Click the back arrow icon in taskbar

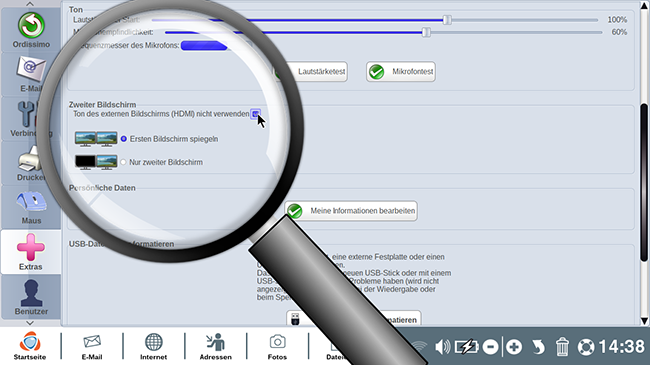tap(538, 347)
